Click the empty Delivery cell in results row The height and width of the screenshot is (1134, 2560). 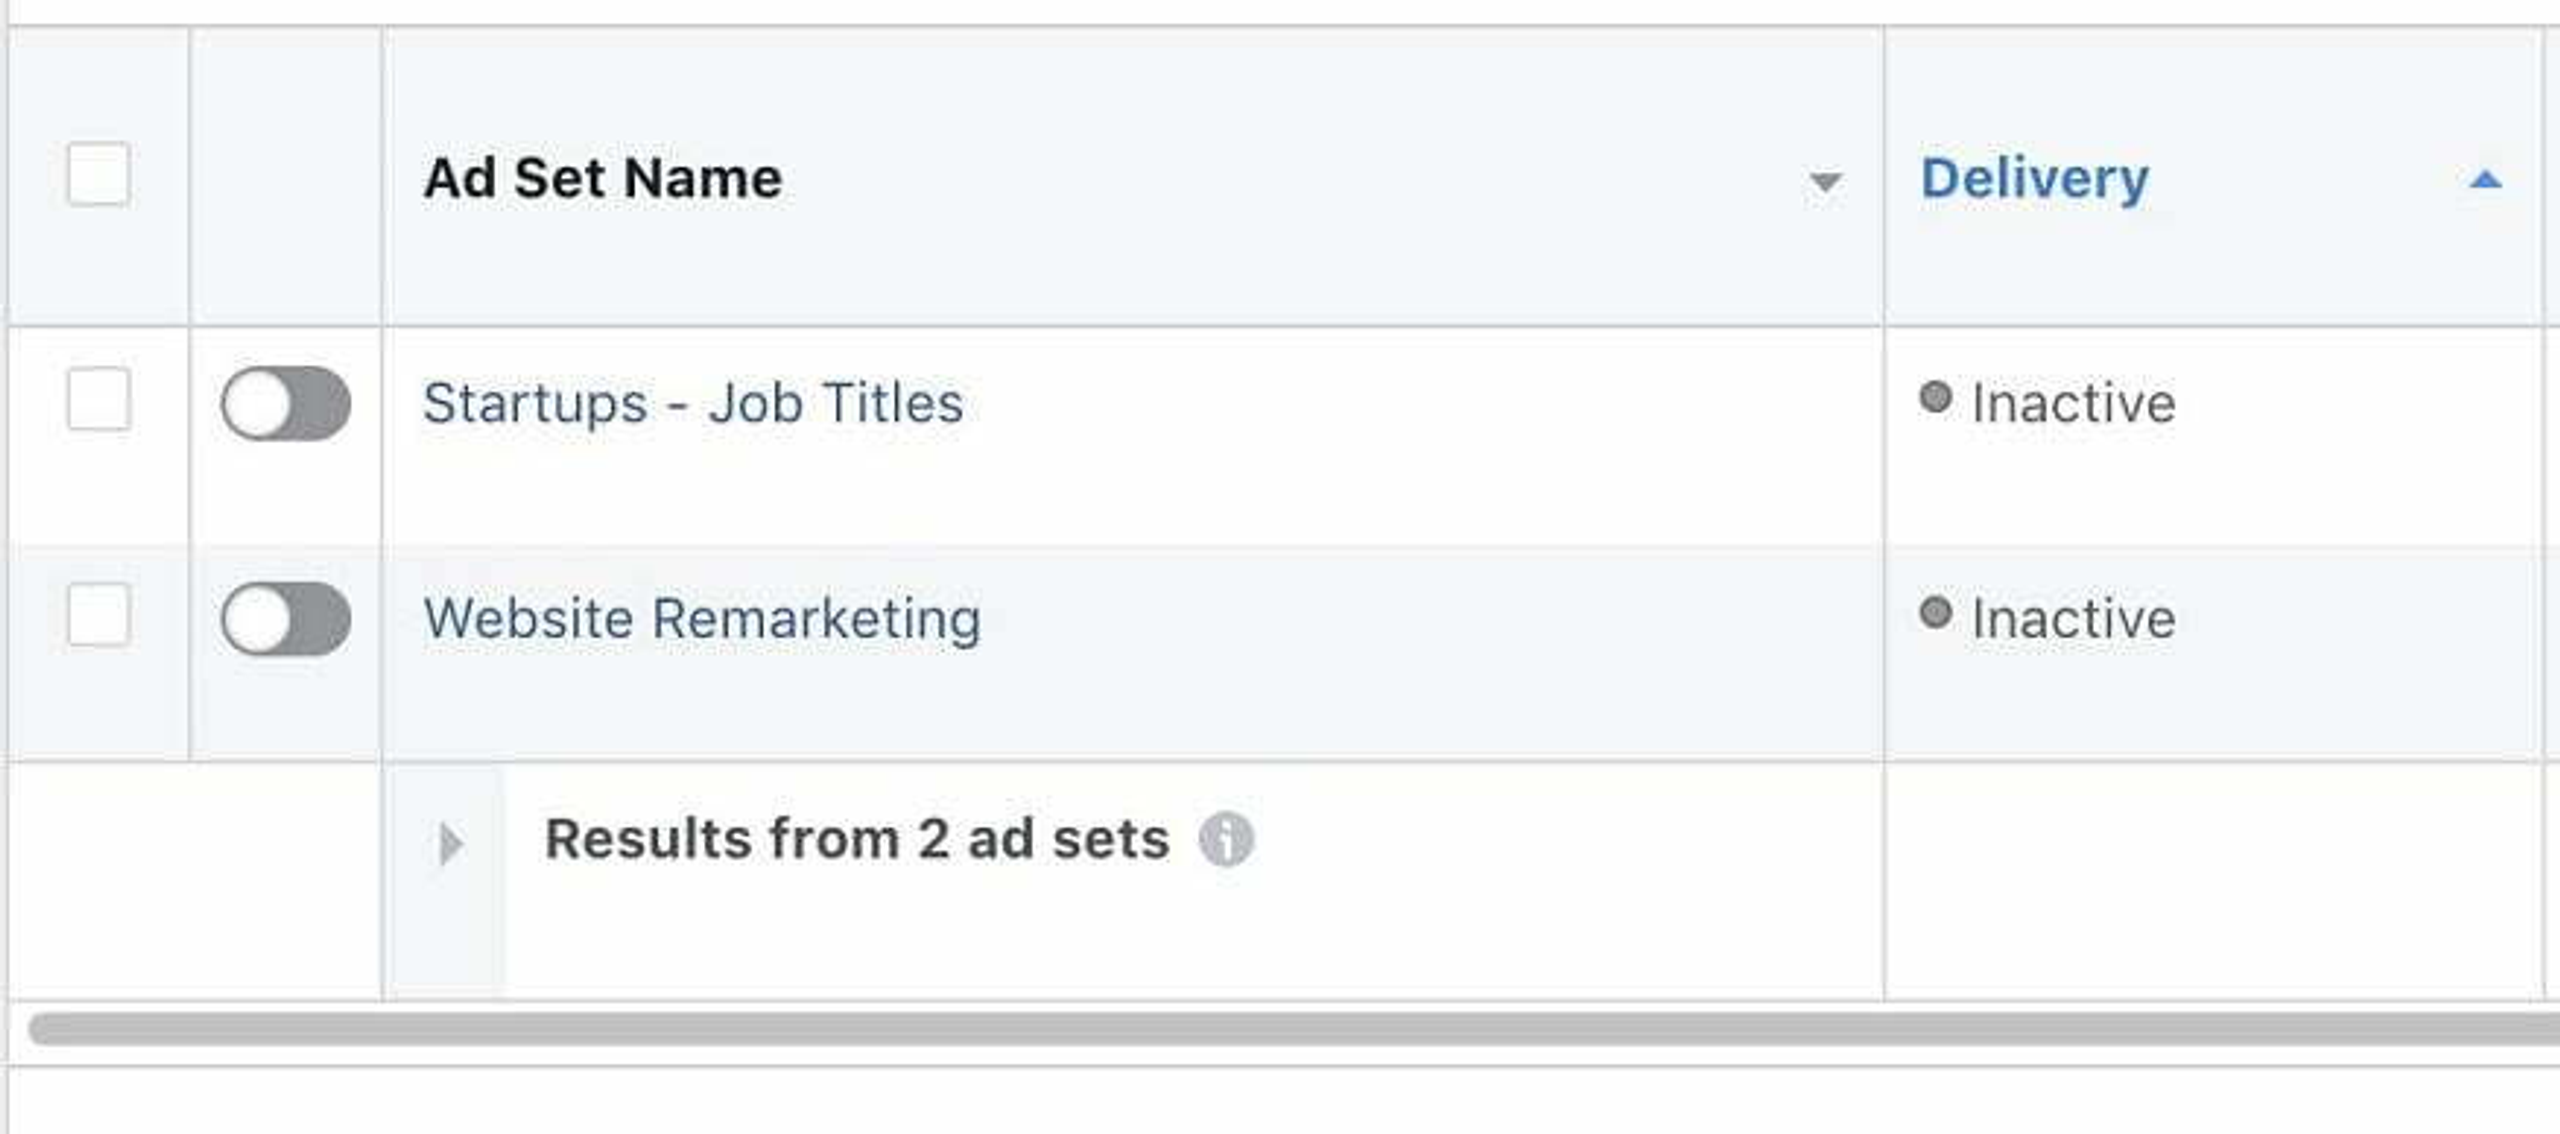pyautogui.click(x=2212, y=880)
